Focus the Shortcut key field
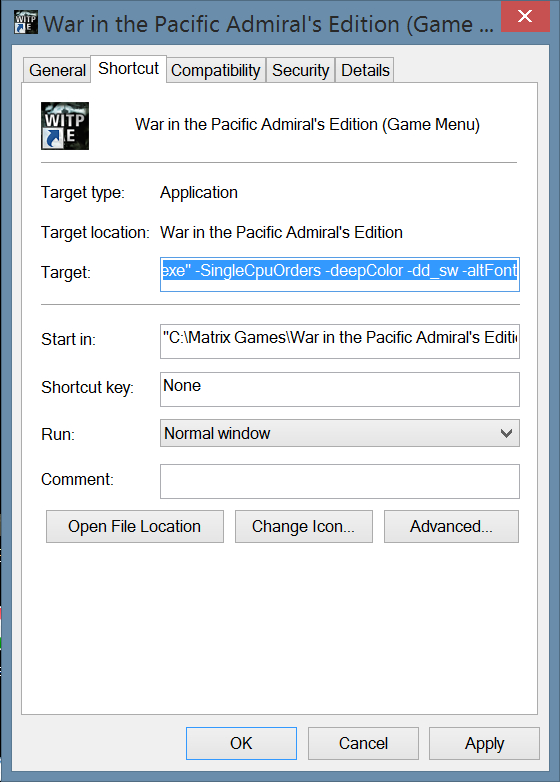This screenshot has height=782, width=560. [340, 389]
